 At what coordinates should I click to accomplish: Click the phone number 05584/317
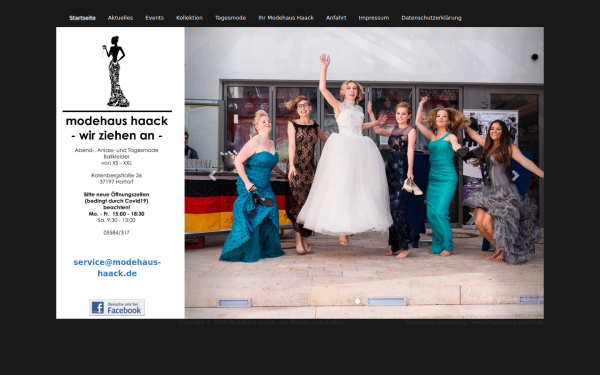116,233
